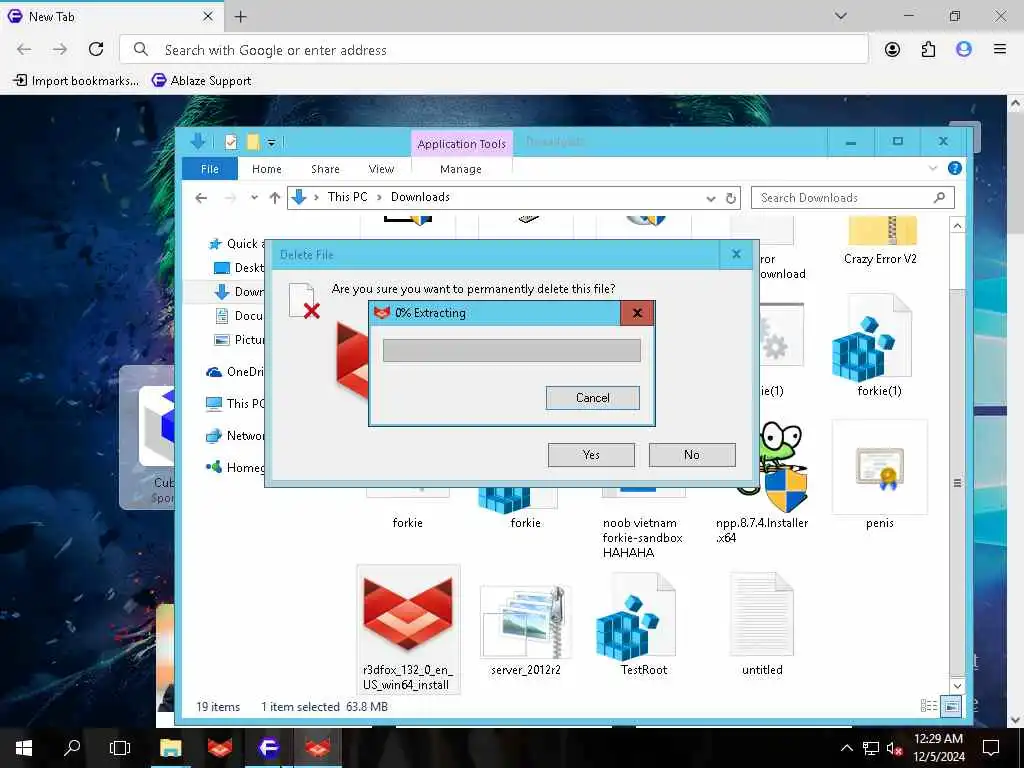Open OneDrive in the navigation pane
The width and height of the screenshot is (1024, 768).
click(235, 372)
